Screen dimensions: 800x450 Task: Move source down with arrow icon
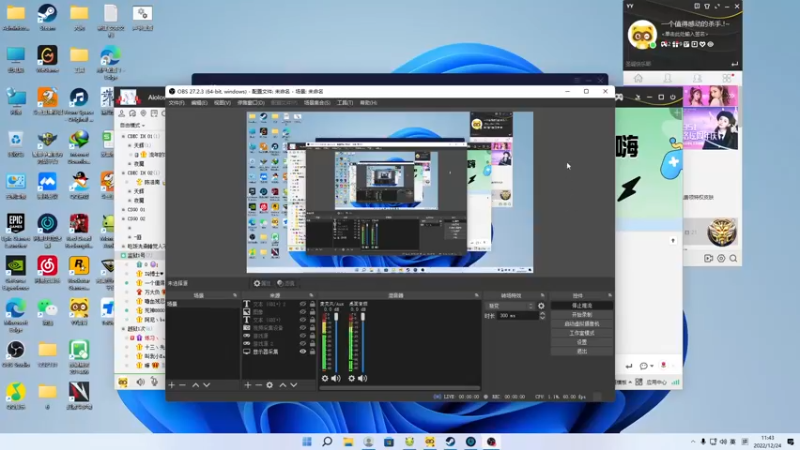pos(294,385)
